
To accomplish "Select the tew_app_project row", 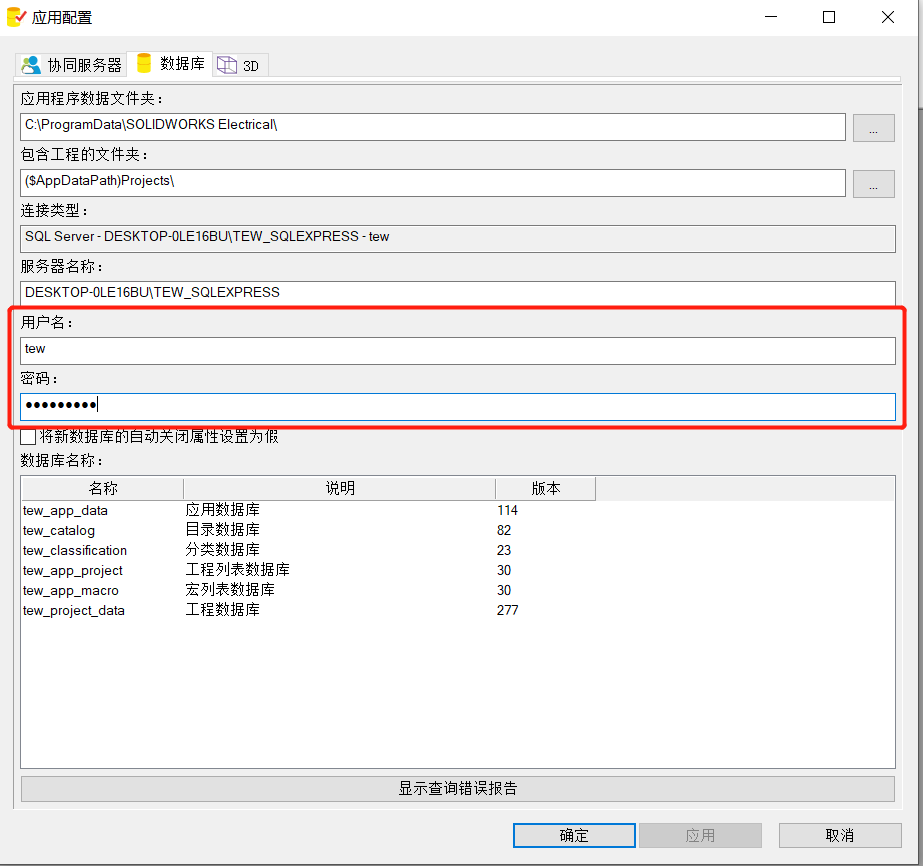I will 458,570.
